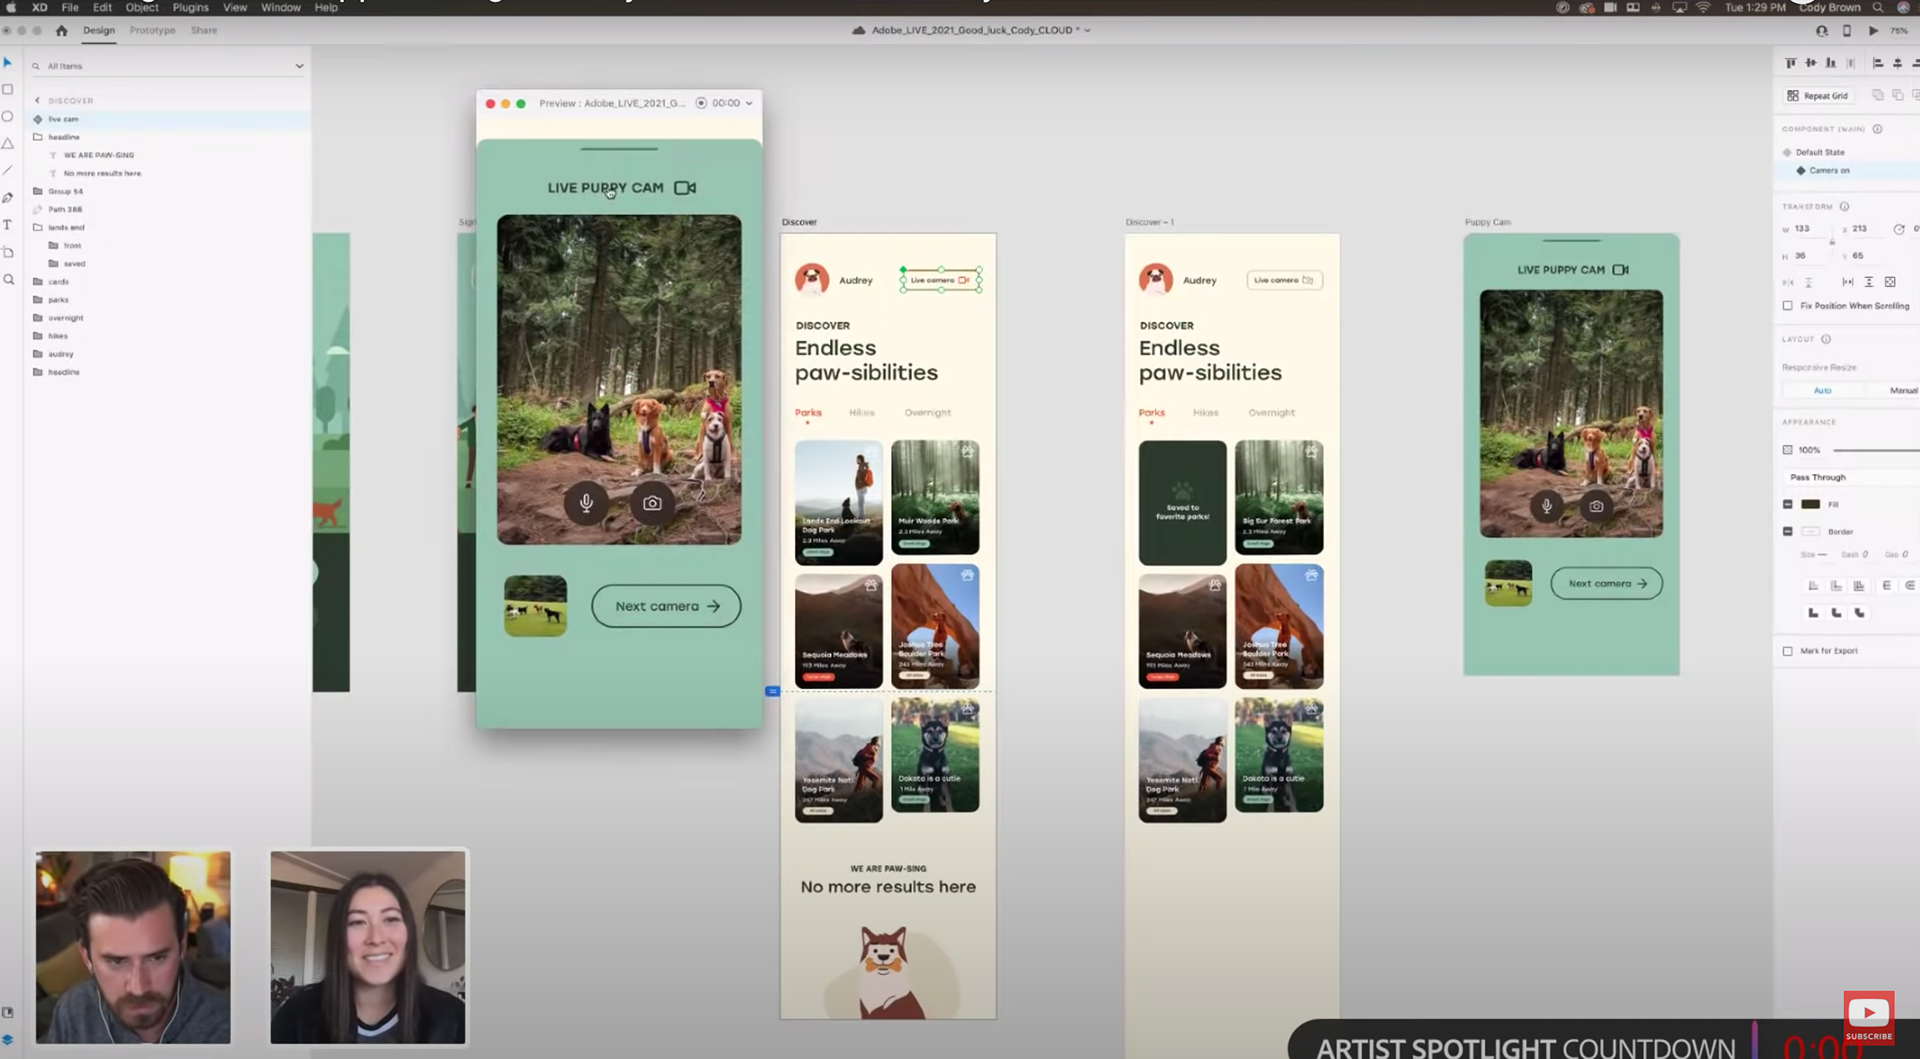Image resolution: width=1920 pixels, height=1059 pixels.
Task: Select the Text tool
Action: (8, 225)
